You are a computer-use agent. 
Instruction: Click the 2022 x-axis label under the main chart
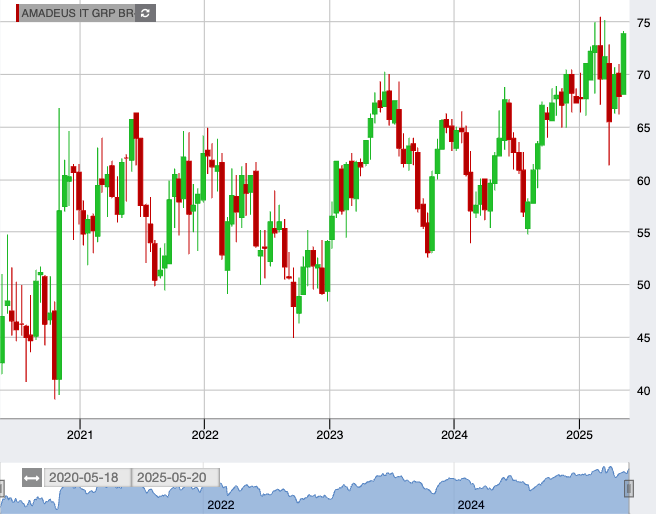tap(205, 434)
